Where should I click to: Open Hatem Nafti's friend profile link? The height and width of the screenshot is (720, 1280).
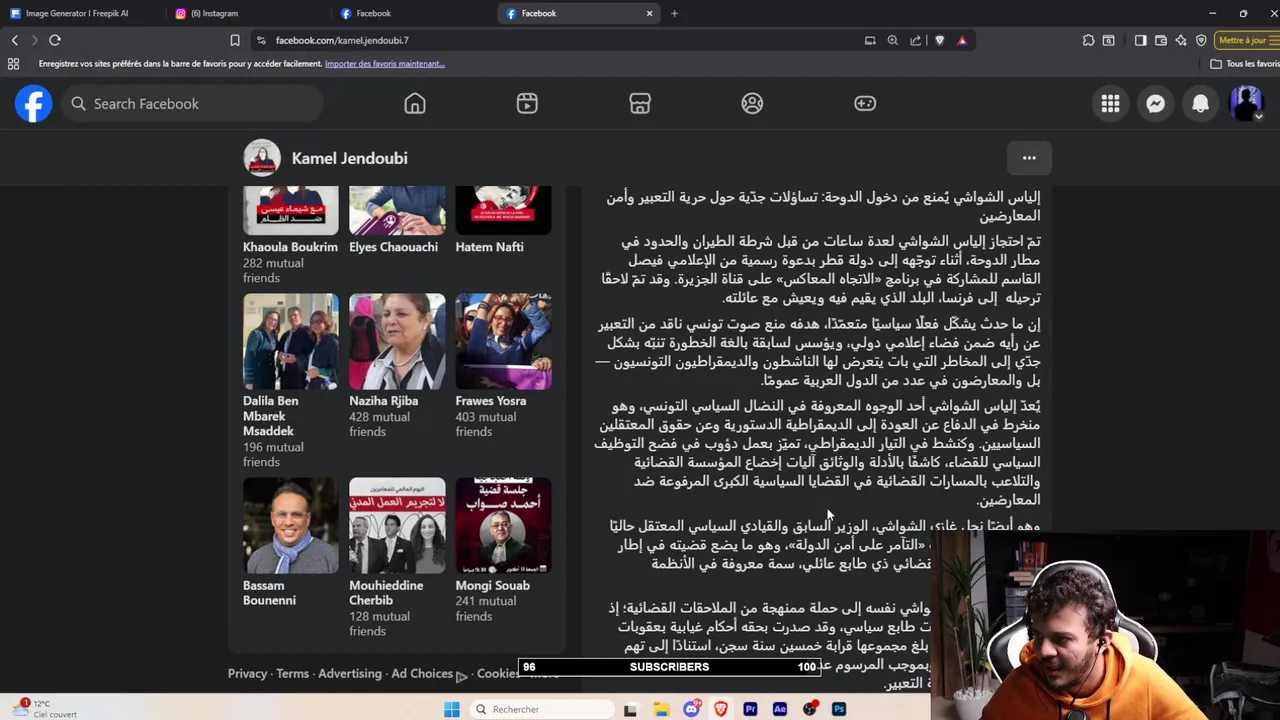[489, 247]
